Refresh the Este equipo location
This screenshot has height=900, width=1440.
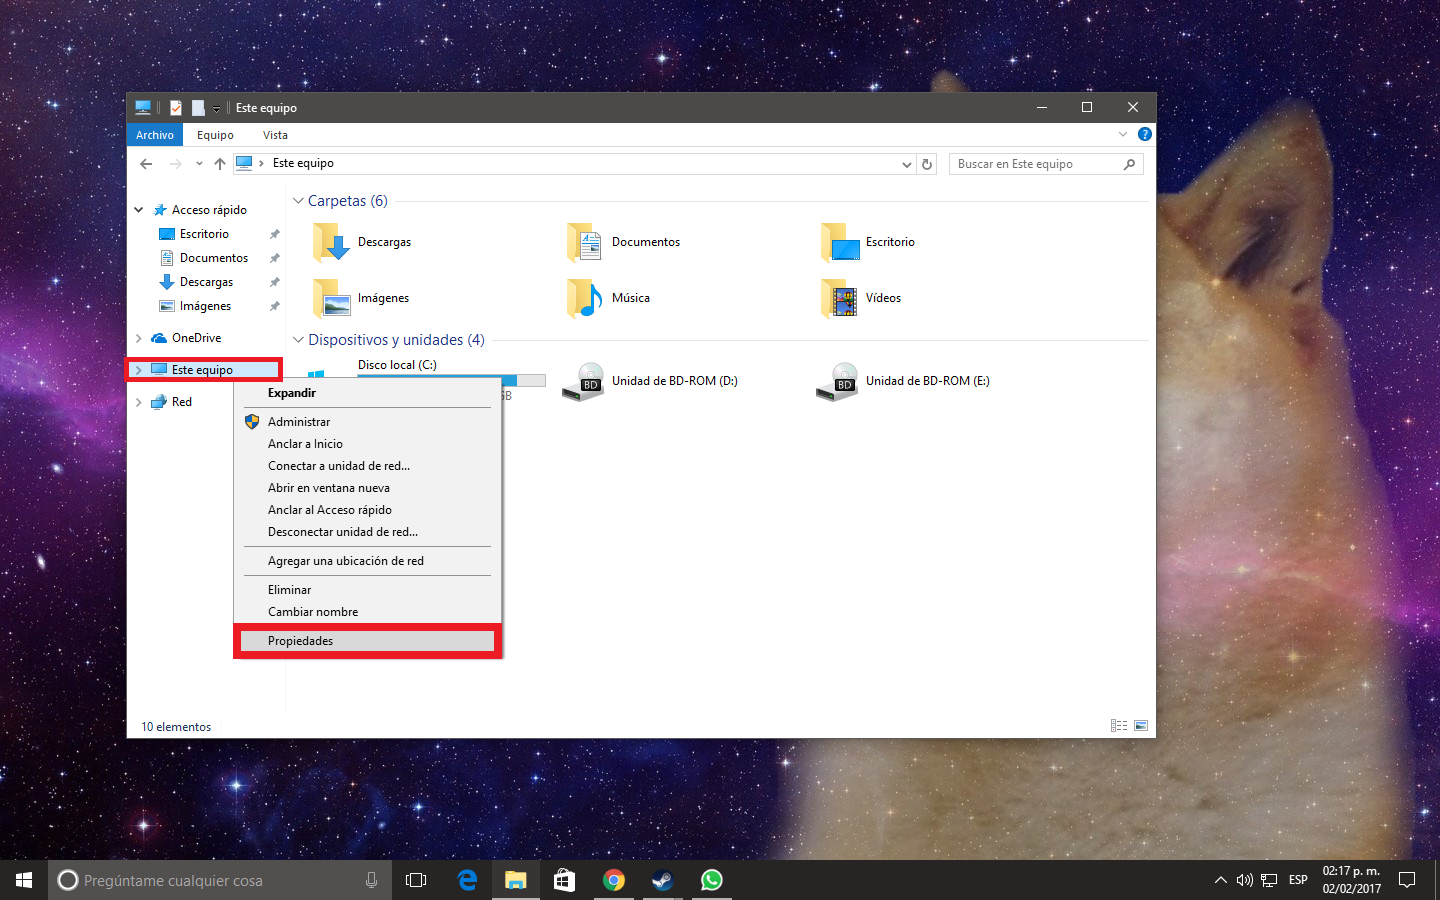[x=927, y=164]
